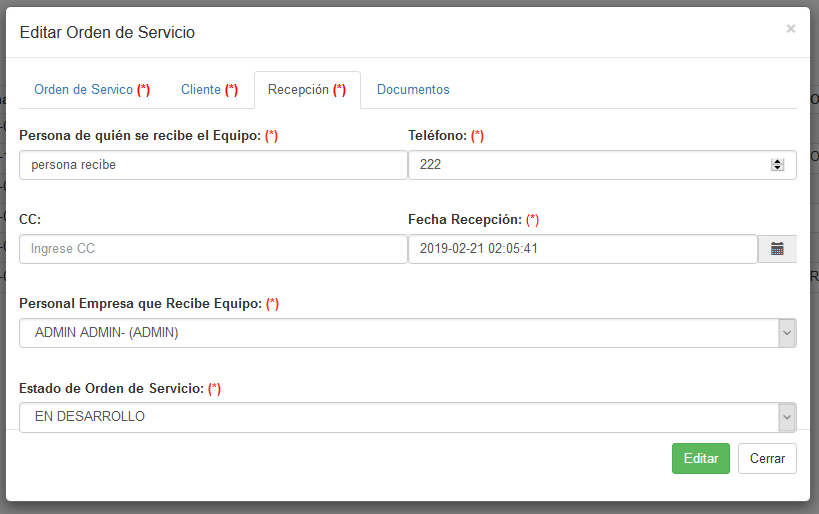This screenshot has width=819, height=514.
Task: Click the 'Teléfono:' field label
Action: point(438,136)
